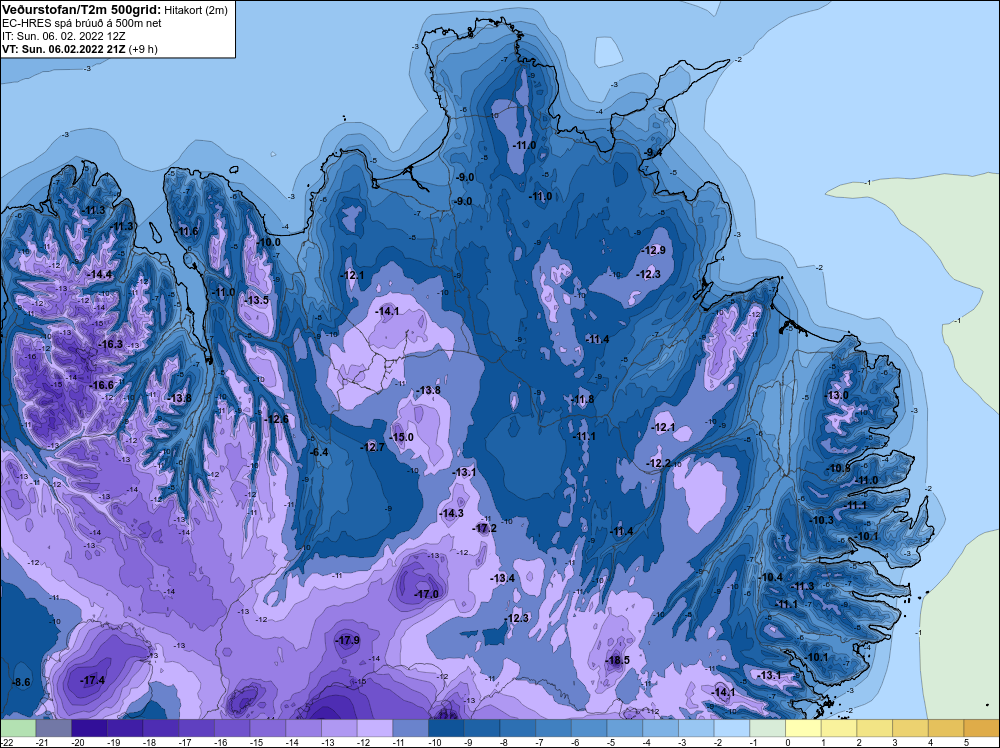Click the -18.5 temperature value

click(617, 660)
